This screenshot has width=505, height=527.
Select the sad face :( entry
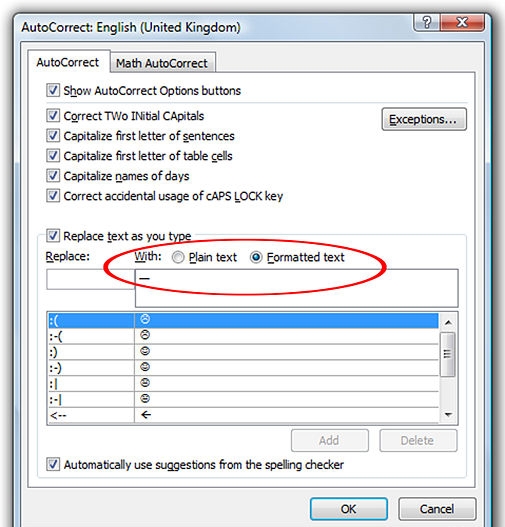[243, 320]
